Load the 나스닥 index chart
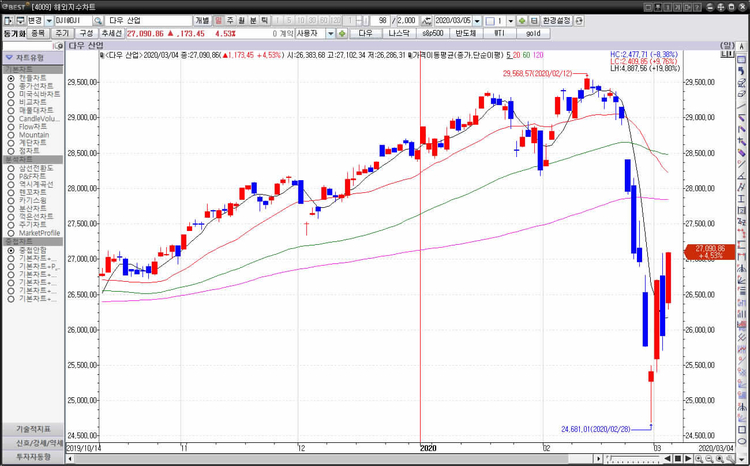This screenshot has height=466, width=750. [399, 33]
